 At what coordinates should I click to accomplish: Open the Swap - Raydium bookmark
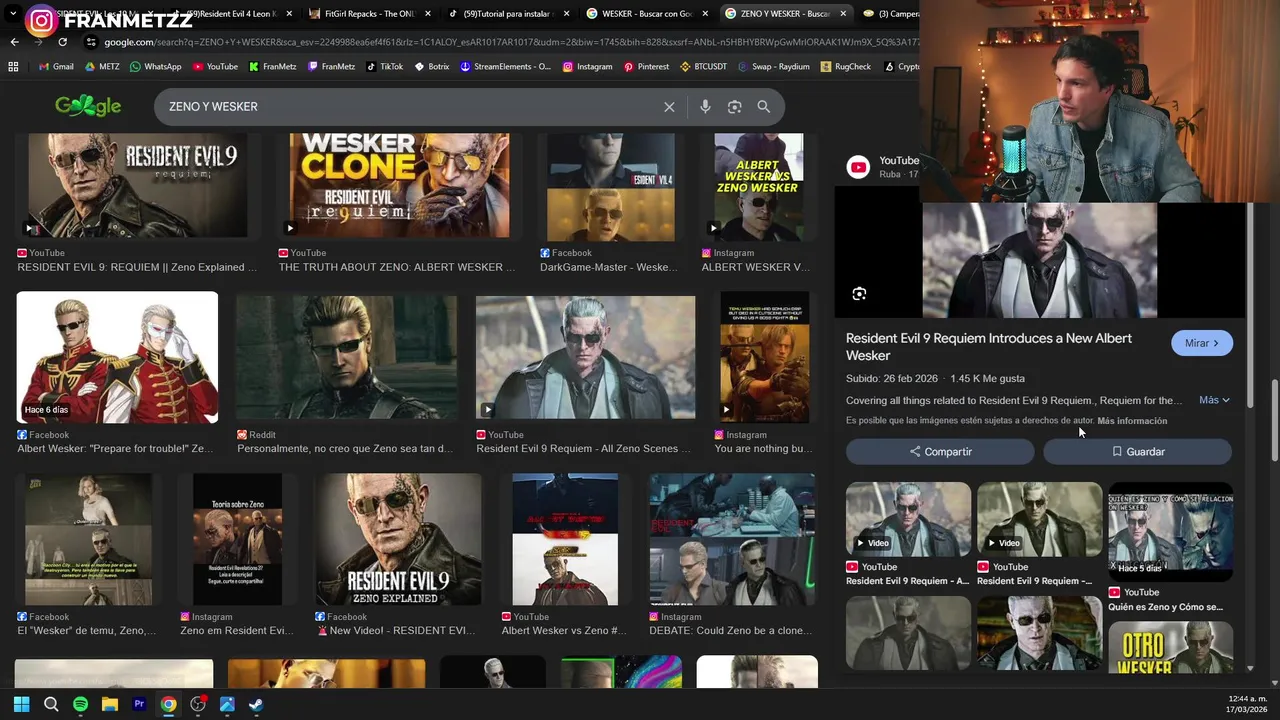click(773, 67)
